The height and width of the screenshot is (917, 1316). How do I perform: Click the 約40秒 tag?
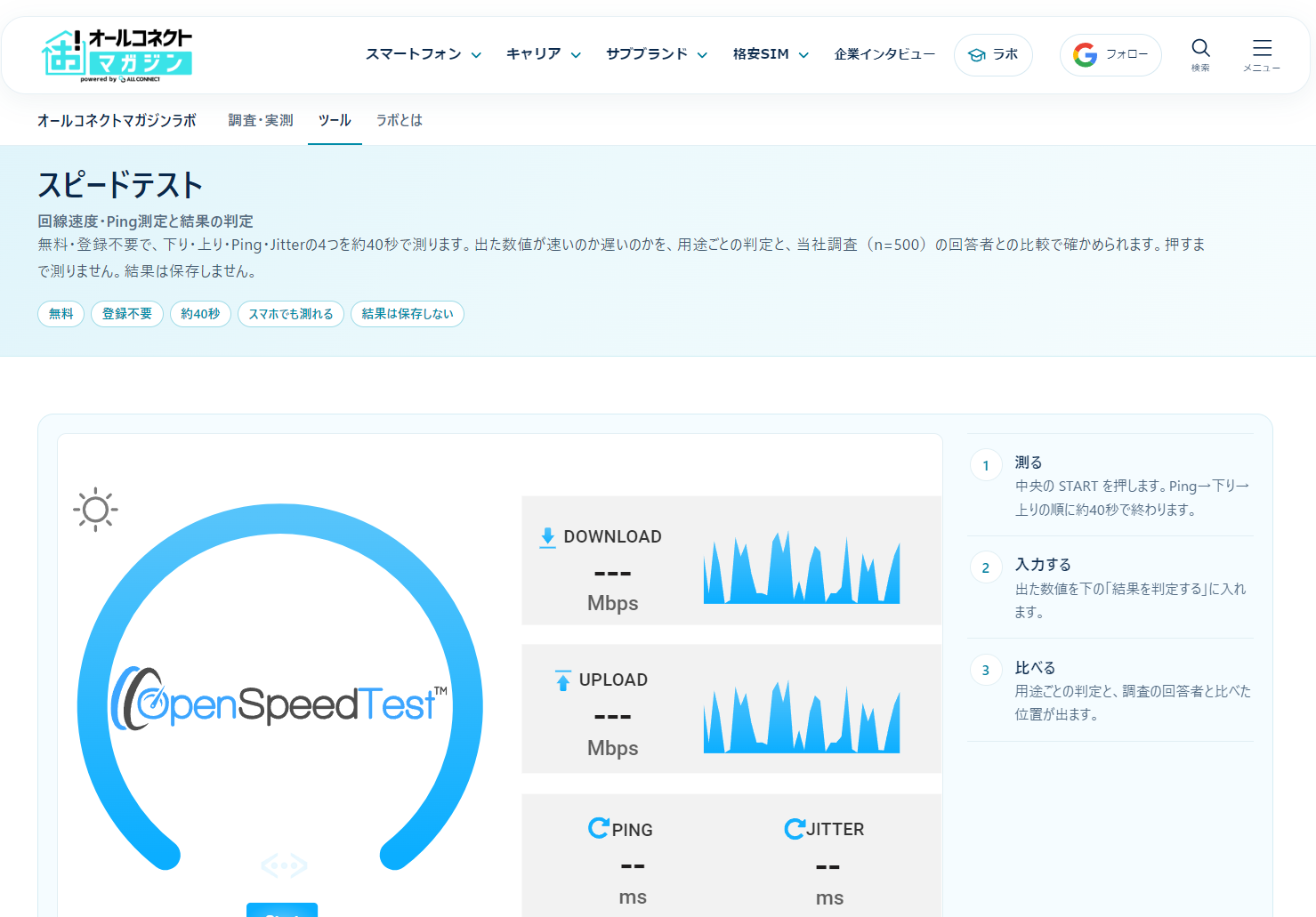point(201,313)
